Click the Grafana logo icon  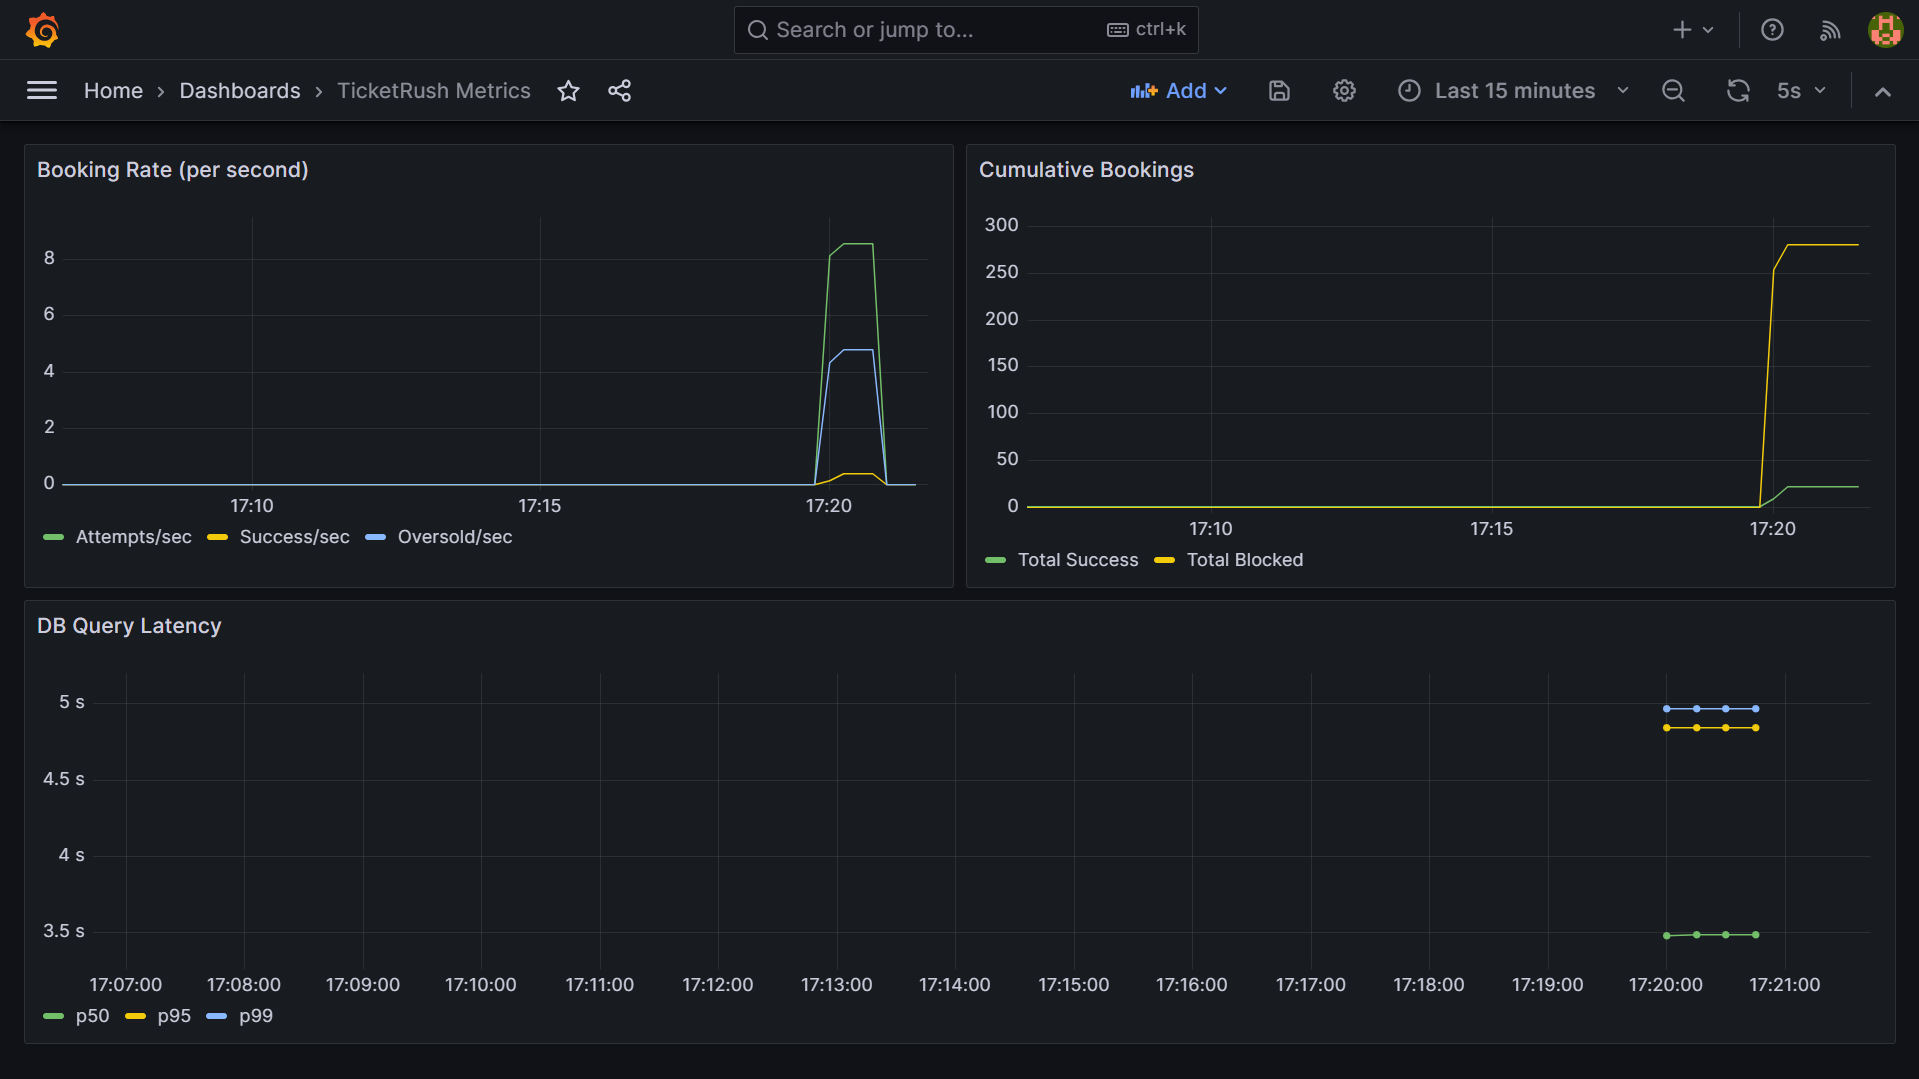point(42,30)
